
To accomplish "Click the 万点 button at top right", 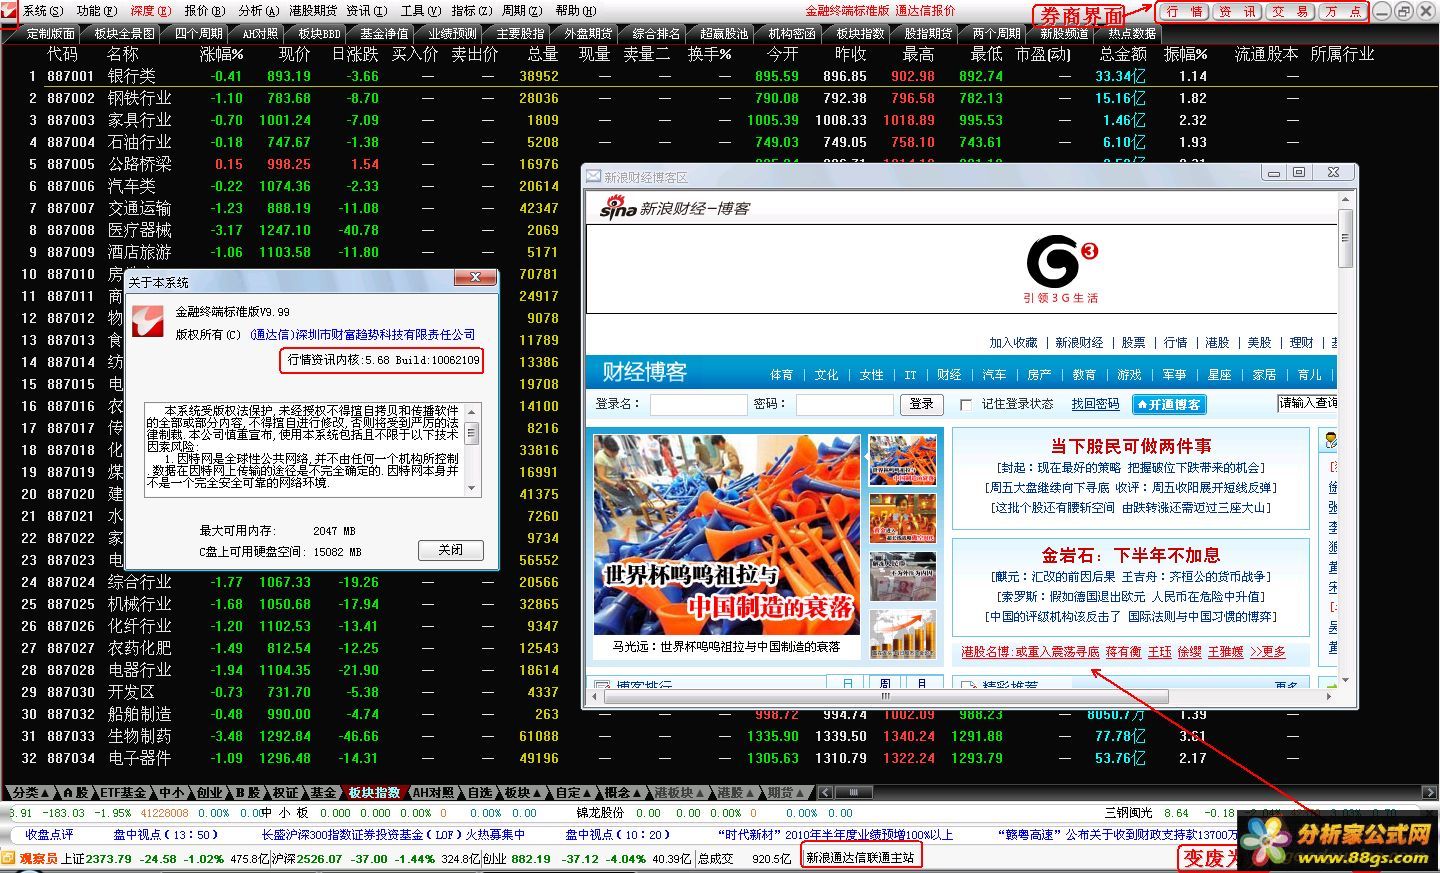I will [x=1343, y=12].
